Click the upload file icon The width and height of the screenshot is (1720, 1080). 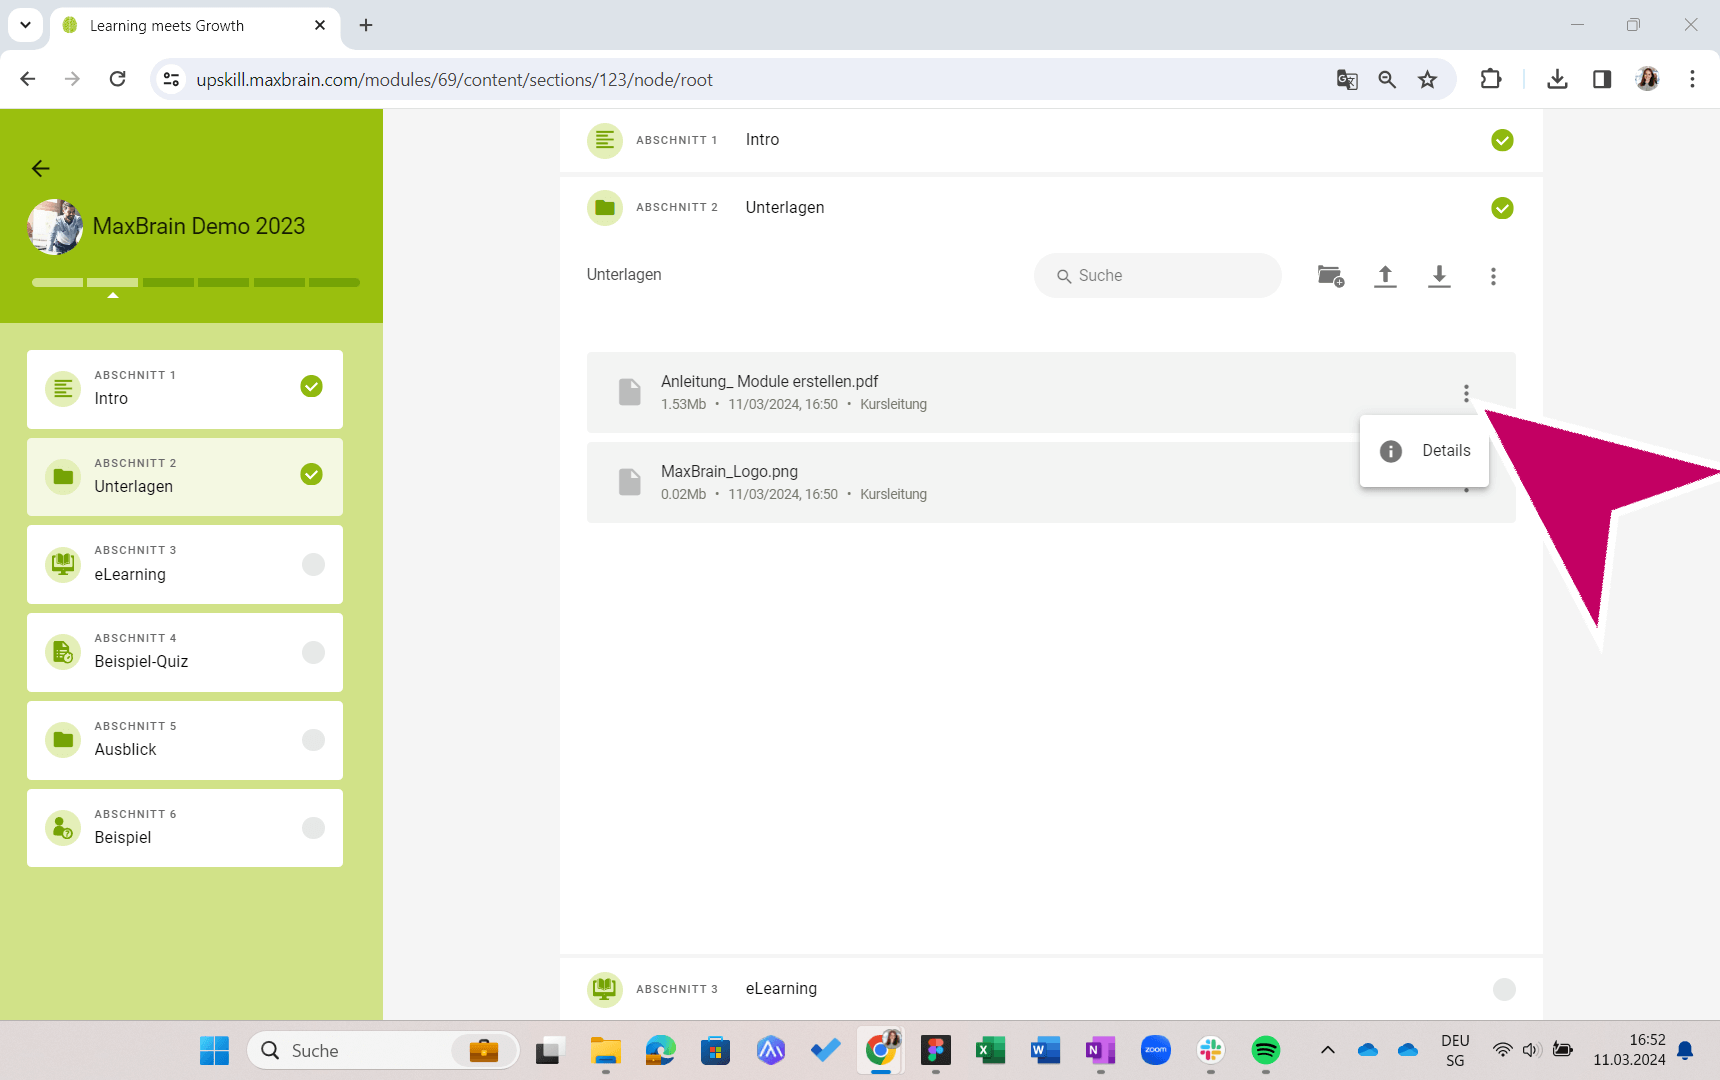1385,276
